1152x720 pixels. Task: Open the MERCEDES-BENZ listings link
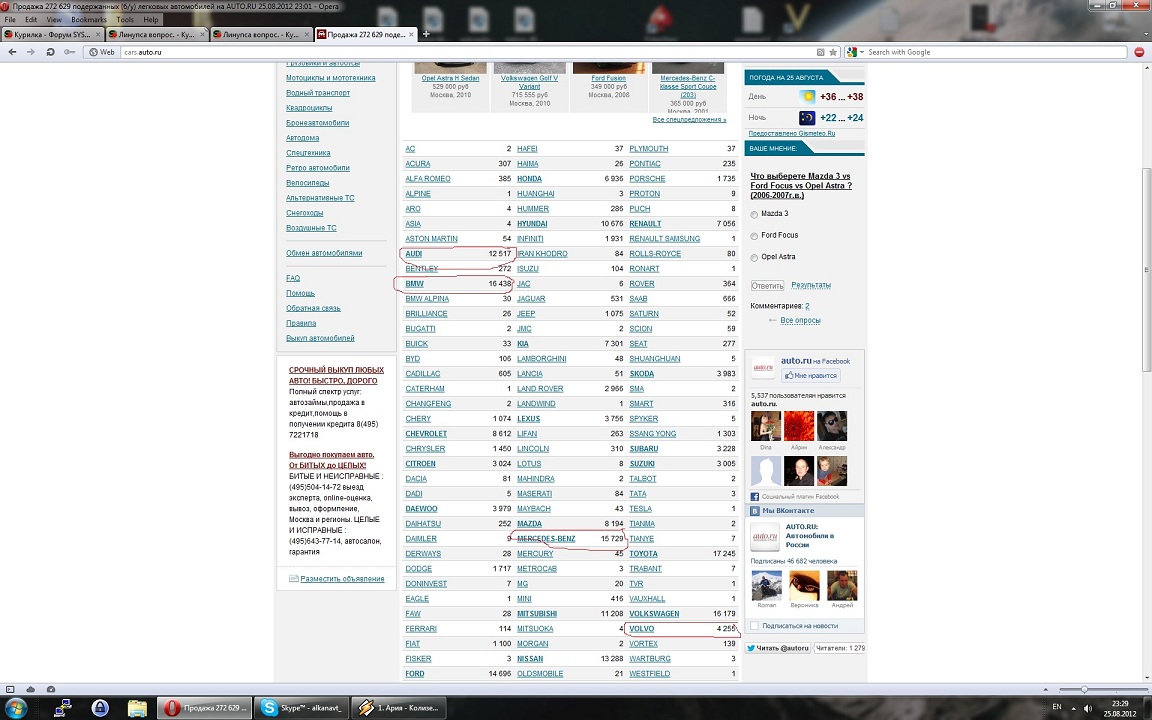[546, 539]
